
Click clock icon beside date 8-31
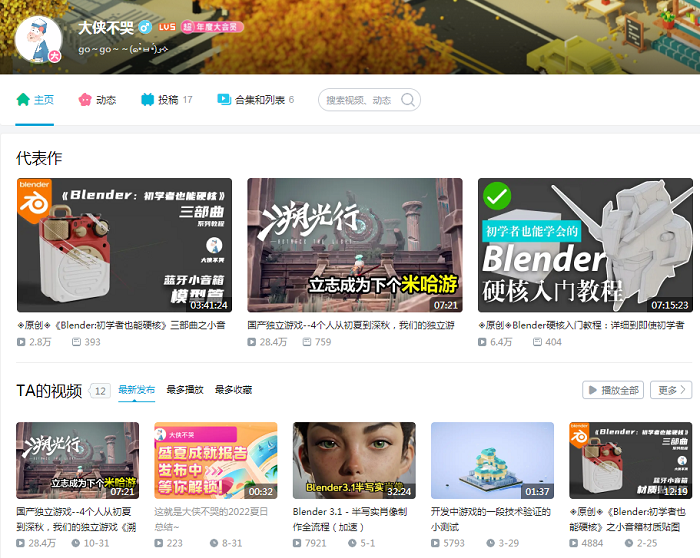[x=214, y=543]
